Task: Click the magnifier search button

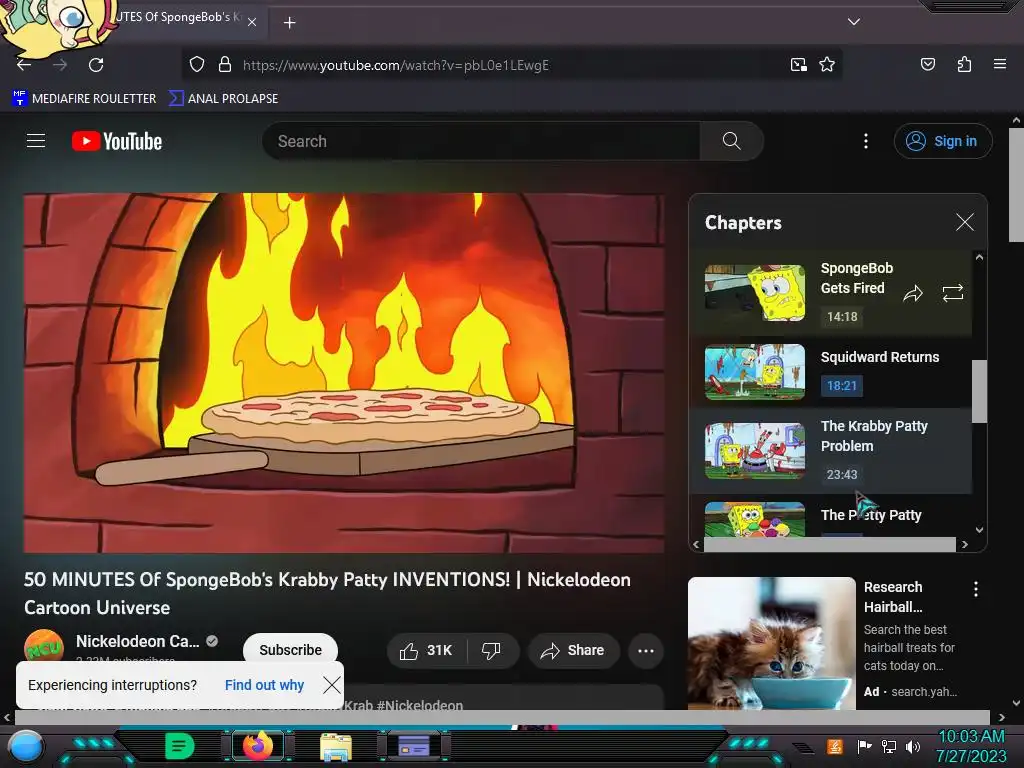Action: [731, 141]
